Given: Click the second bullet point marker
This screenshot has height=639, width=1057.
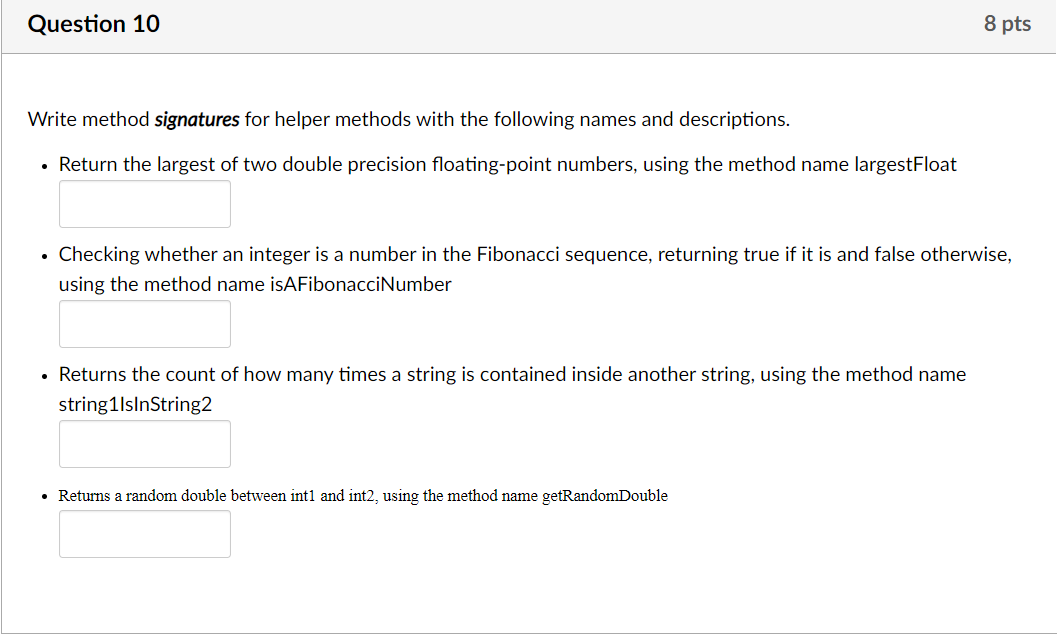Looking at the screenshot, I should tap(44, 255).
